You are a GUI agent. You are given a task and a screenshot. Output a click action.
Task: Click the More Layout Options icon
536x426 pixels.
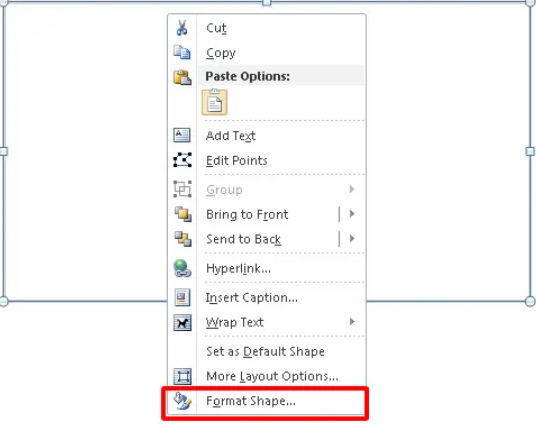[182, 376]
